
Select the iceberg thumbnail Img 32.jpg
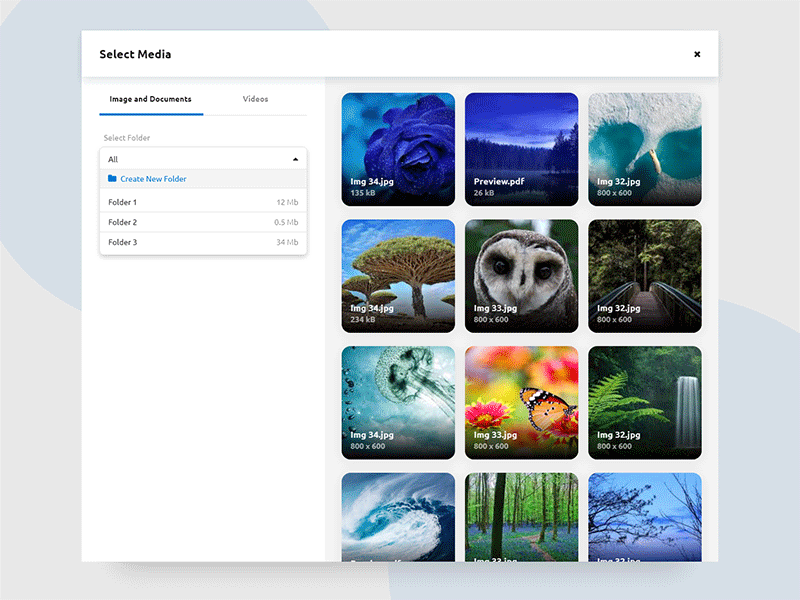644,148
